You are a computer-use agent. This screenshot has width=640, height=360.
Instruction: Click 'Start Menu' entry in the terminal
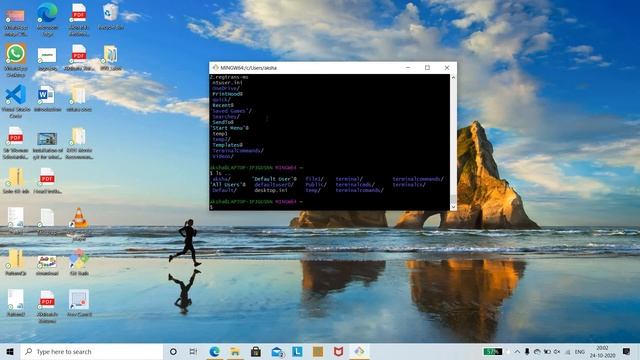click(x=230, y=128)
